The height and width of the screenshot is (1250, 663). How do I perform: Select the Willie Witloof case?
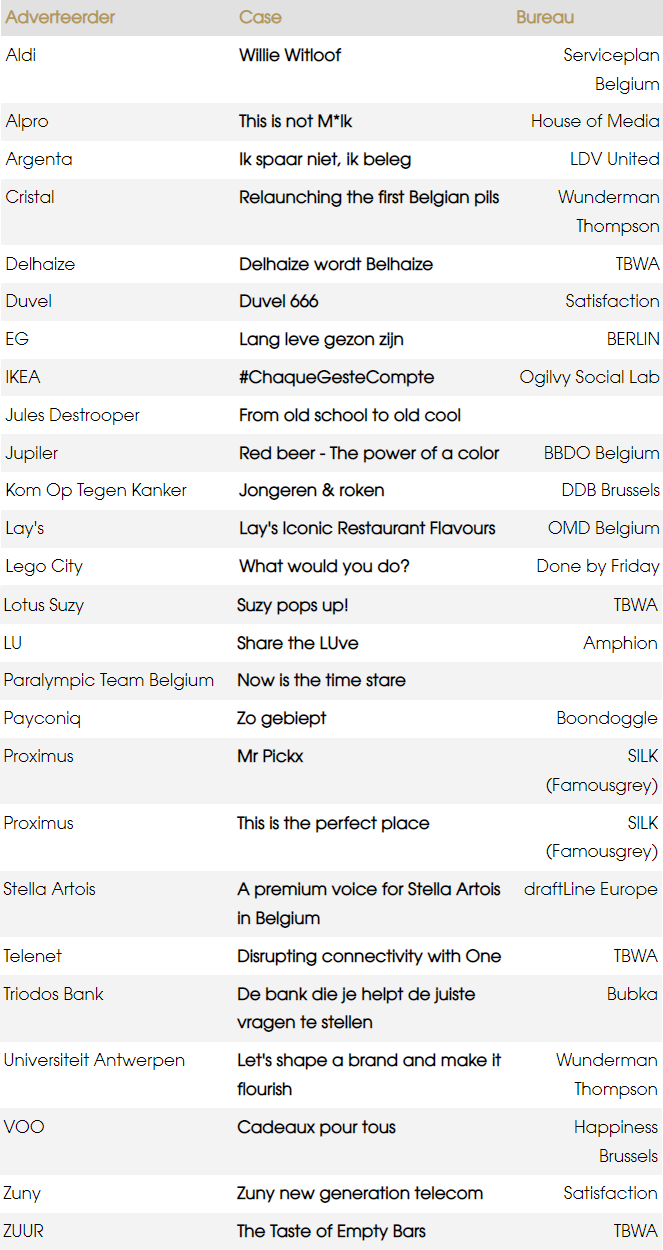[x=290, y=55]
